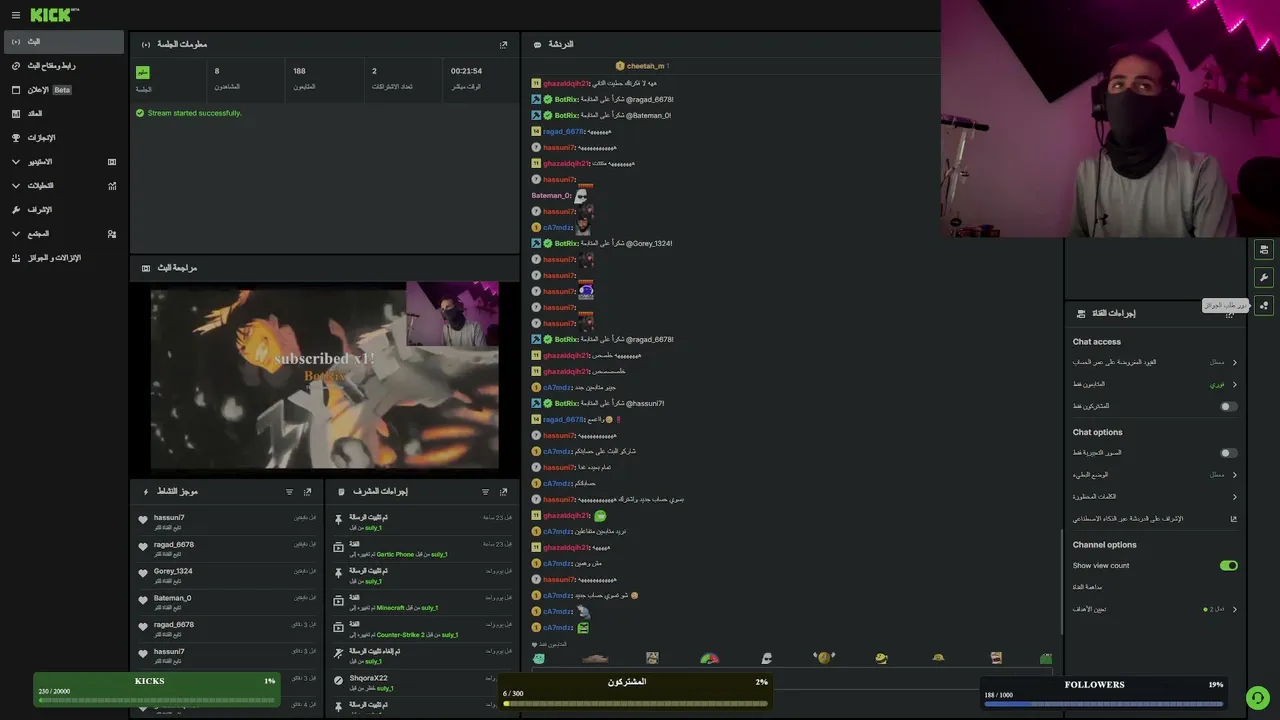Click the "Stream started successfully." message
The height and width of the screenshot is (720, 1280).
pyautogui.click(x=194, y=113)
